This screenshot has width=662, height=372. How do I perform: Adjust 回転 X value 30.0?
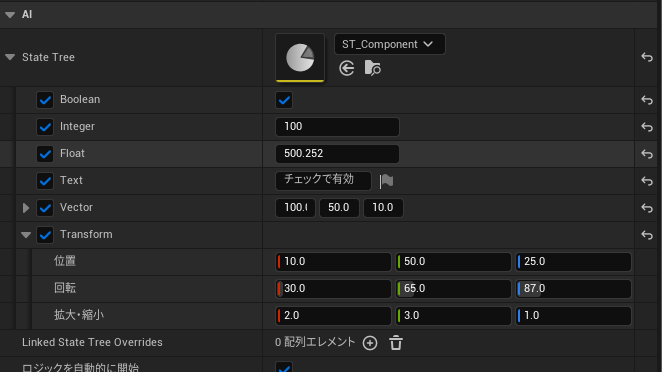(333, 289)
